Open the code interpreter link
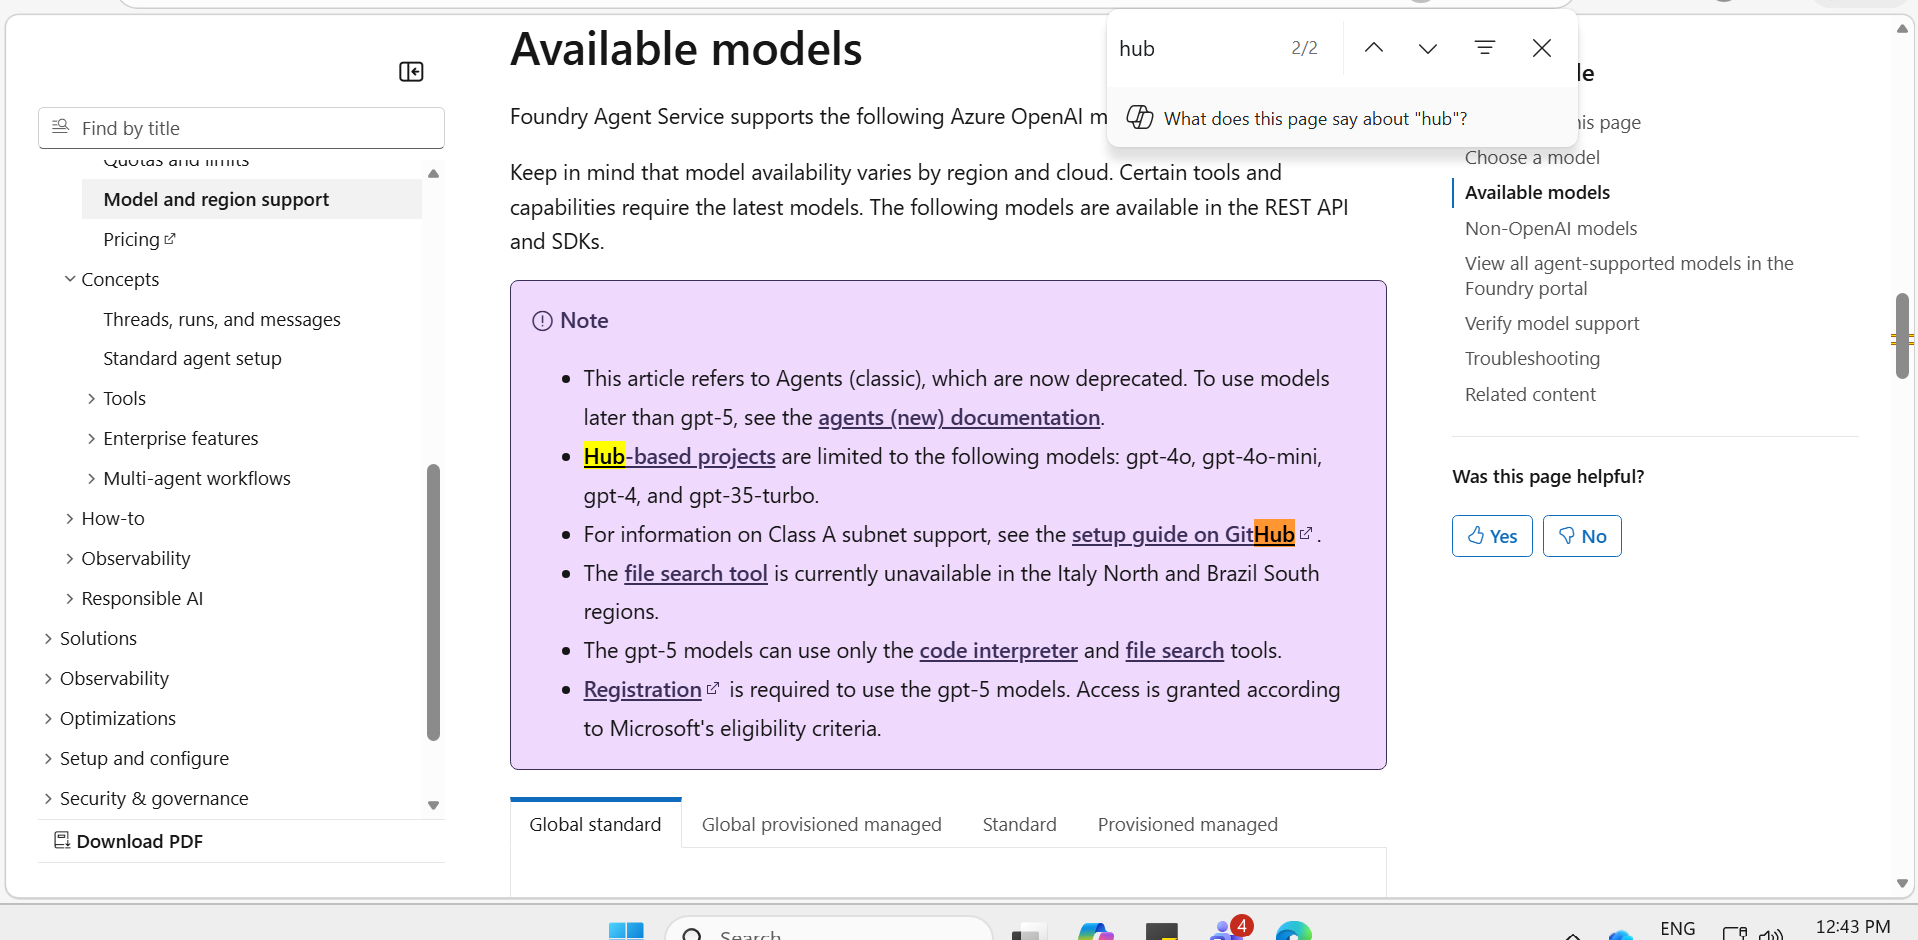 (998, 650)
